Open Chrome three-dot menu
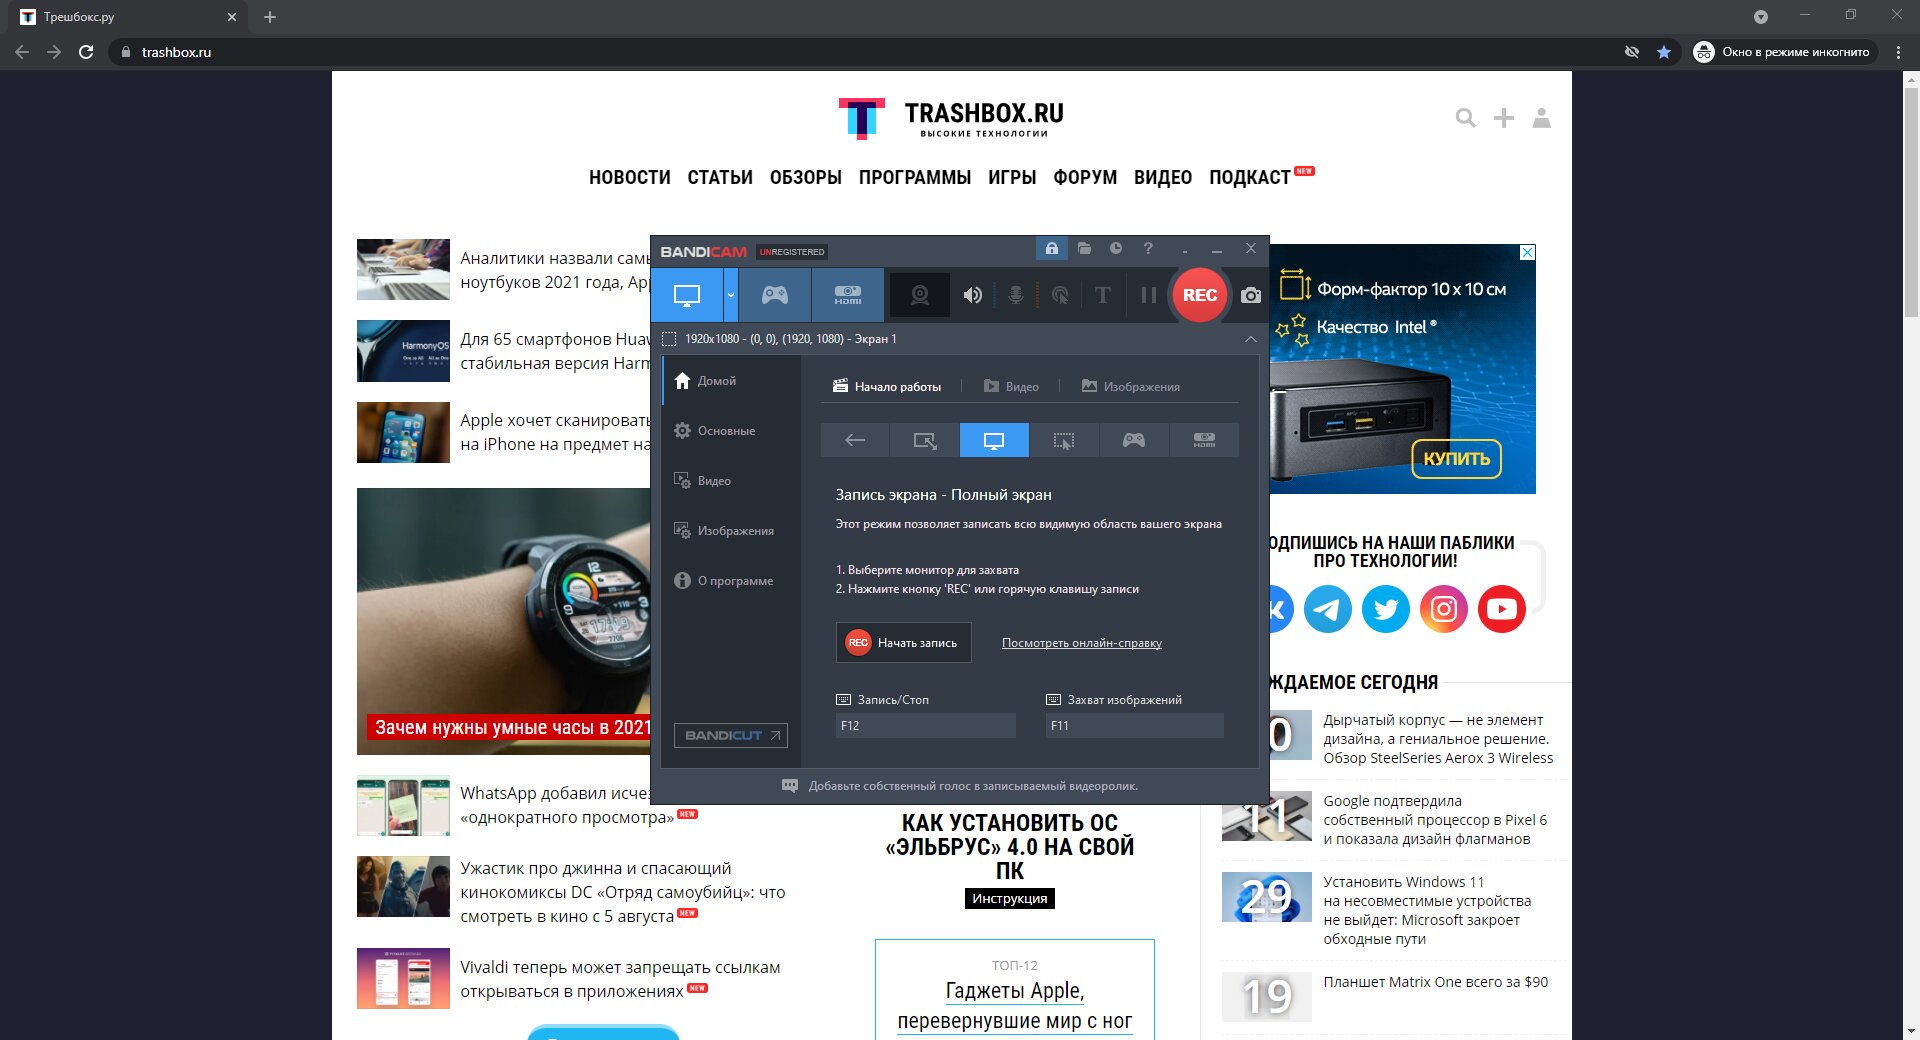The width and height of the screenshot is (1920, 1040). pos(1898,52)
